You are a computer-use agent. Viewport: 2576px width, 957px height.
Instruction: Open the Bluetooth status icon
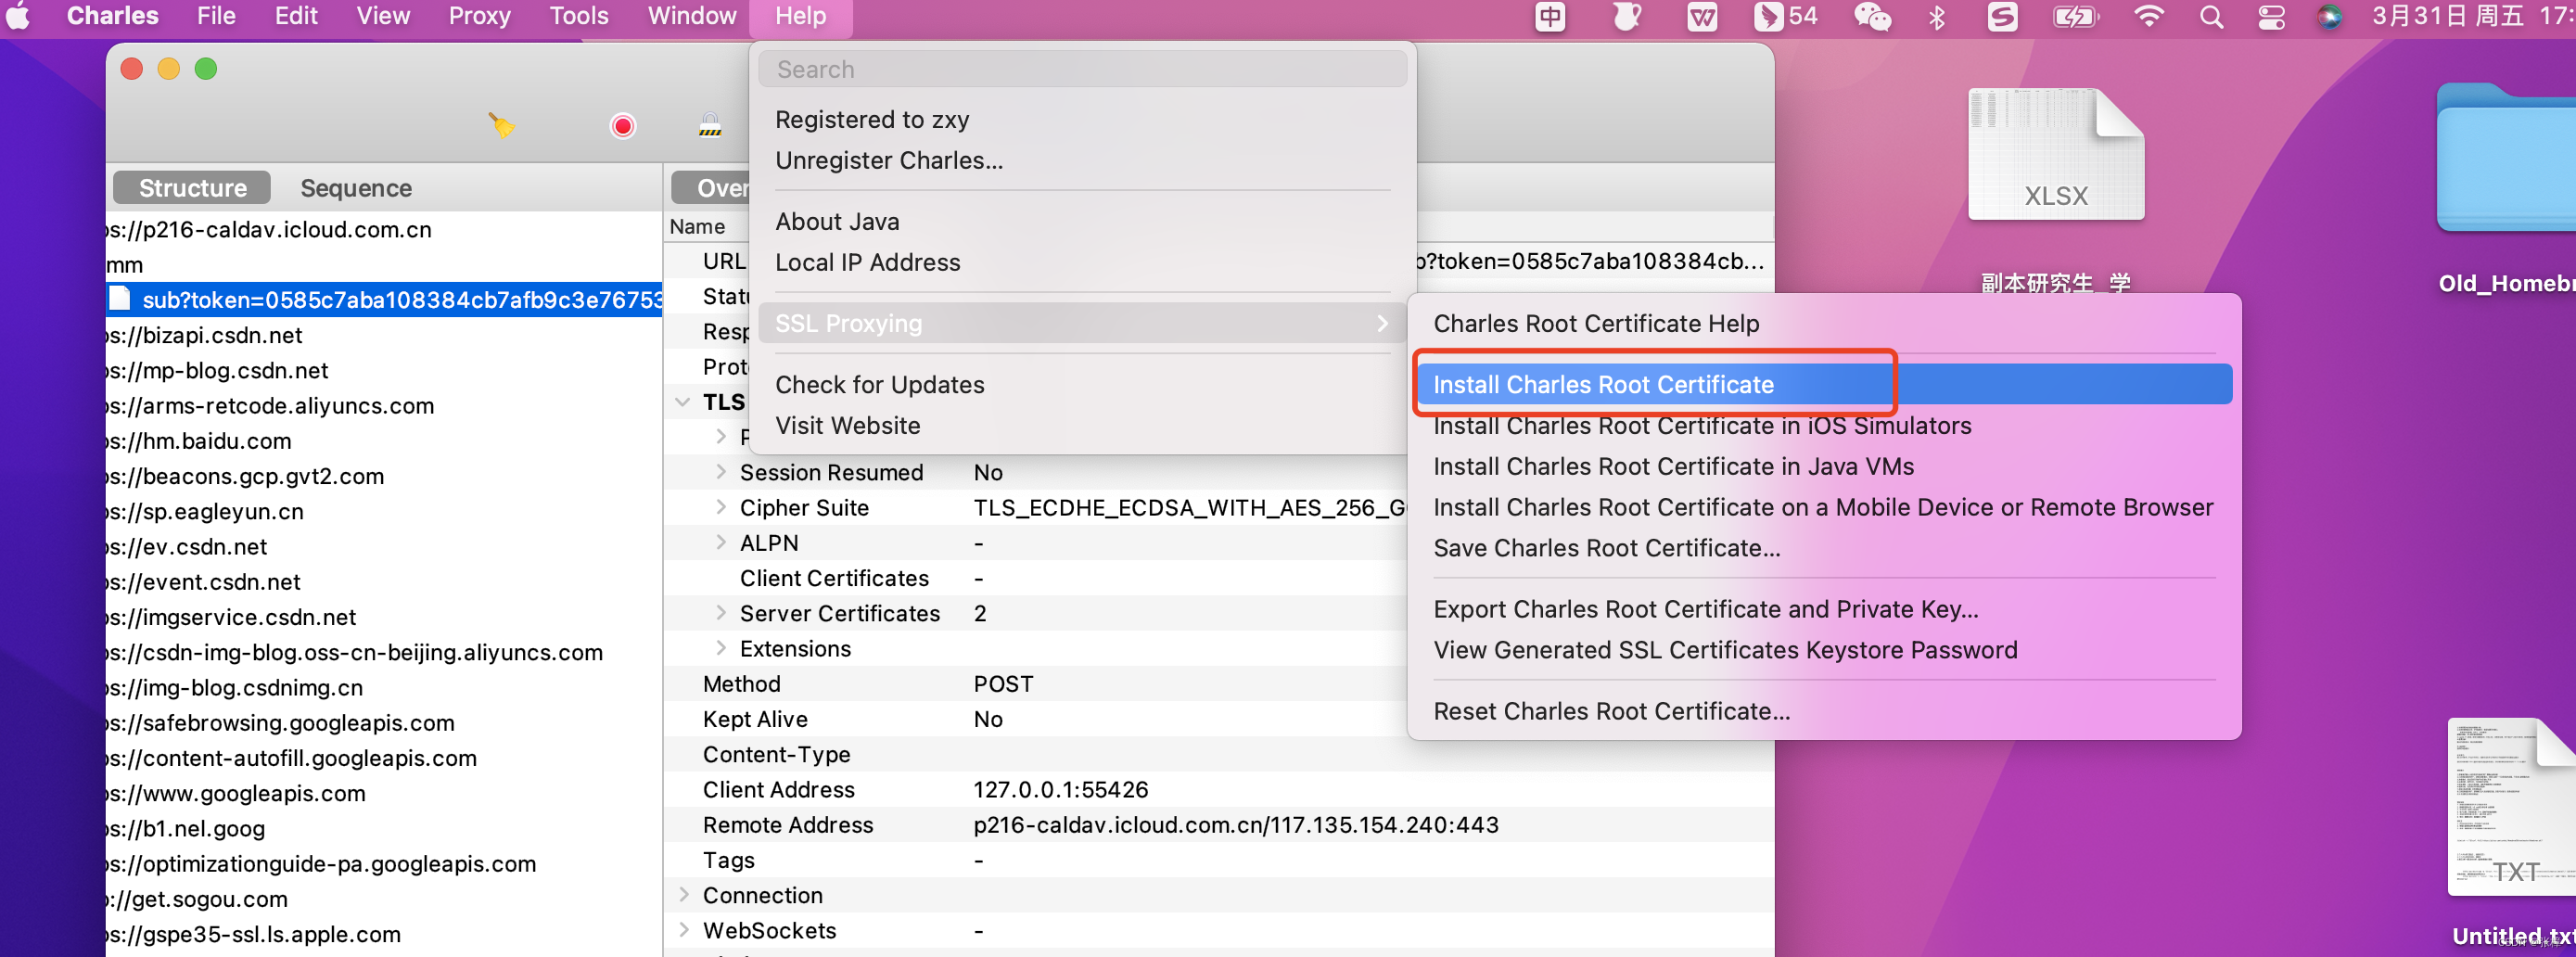click(x=1937, y=16)
